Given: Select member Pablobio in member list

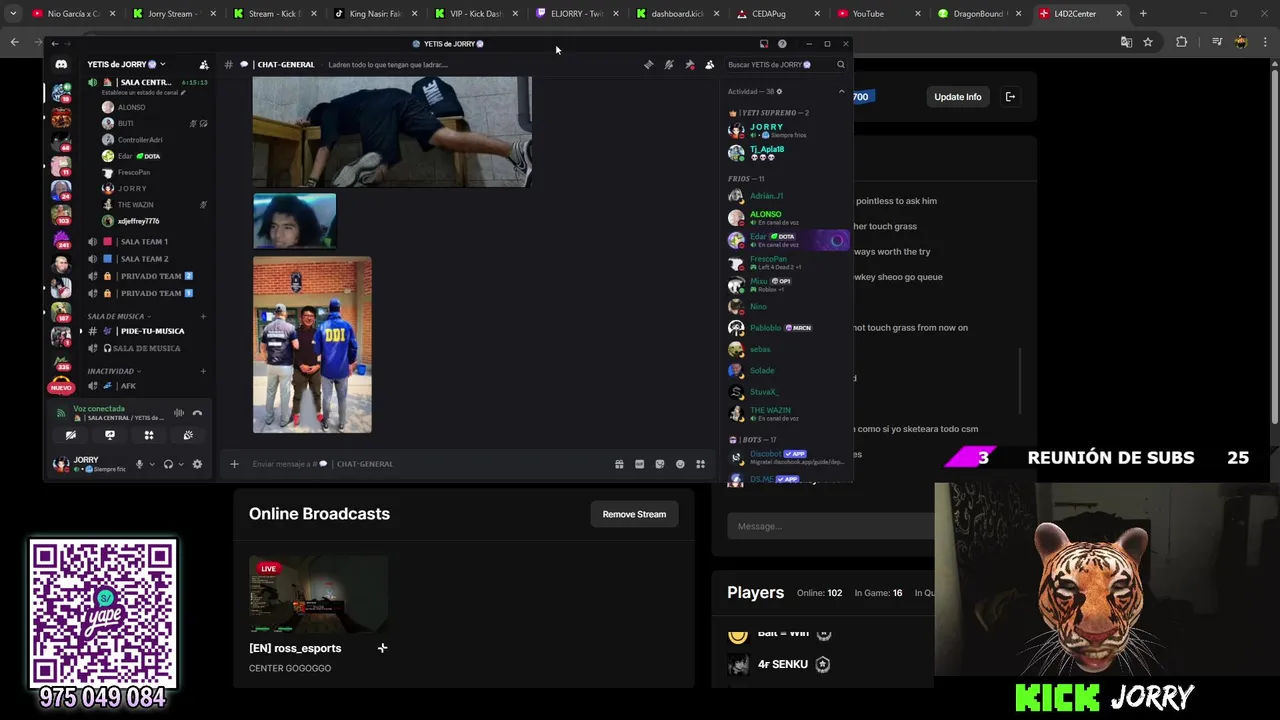Looking at the screenshot, I should pyautogui.click(x=787, y=328).
